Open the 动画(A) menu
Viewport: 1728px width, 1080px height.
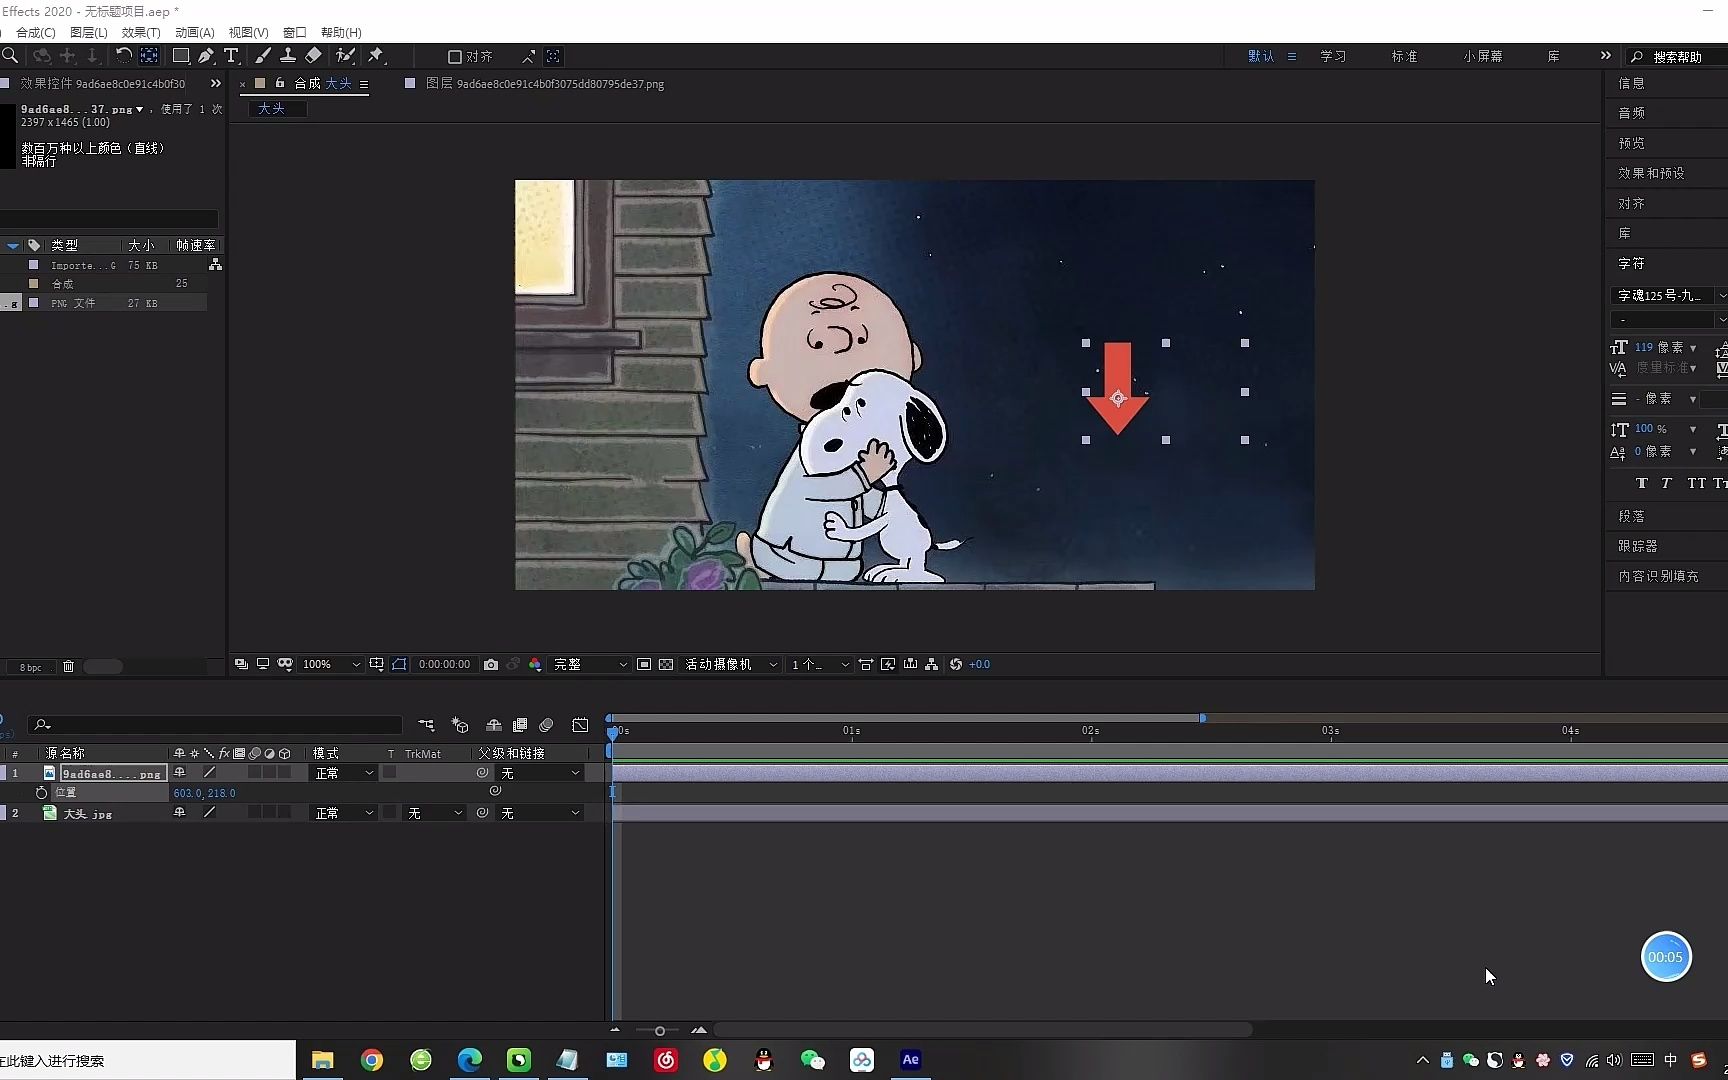click(195, 33)
